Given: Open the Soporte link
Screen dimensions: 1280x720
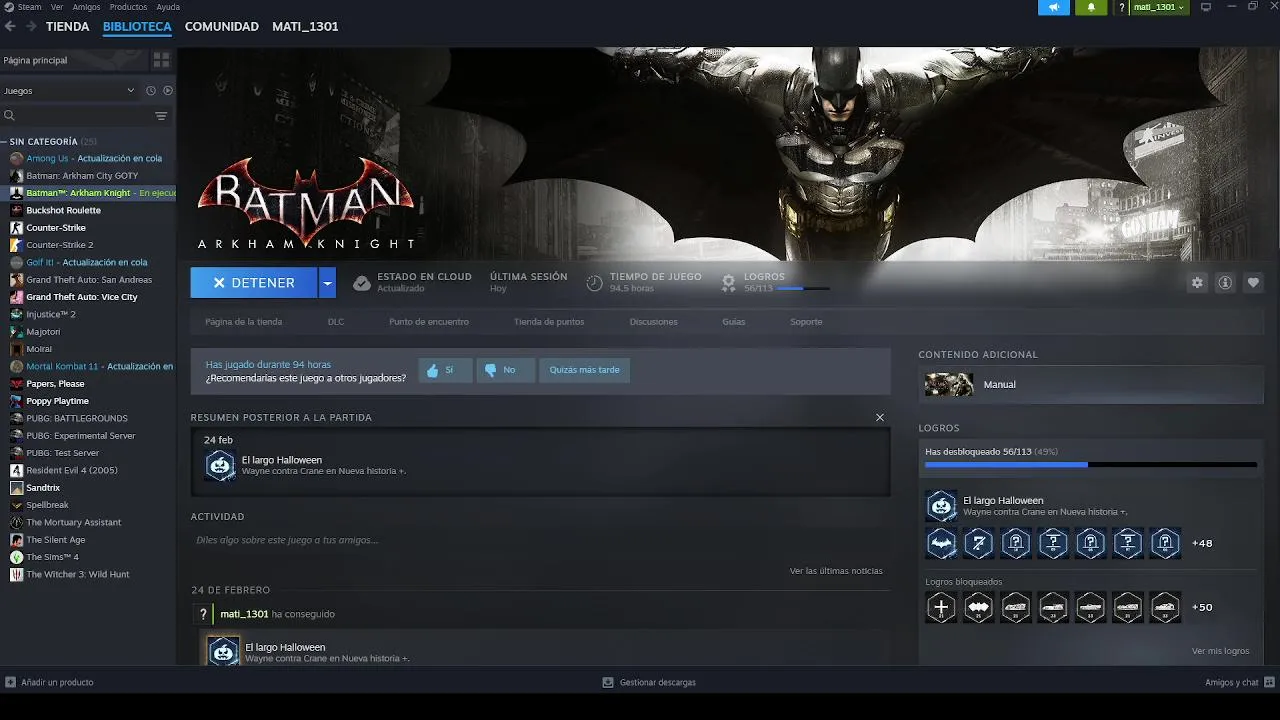Looking at the screenshot, I should click(x=806, y=322).
